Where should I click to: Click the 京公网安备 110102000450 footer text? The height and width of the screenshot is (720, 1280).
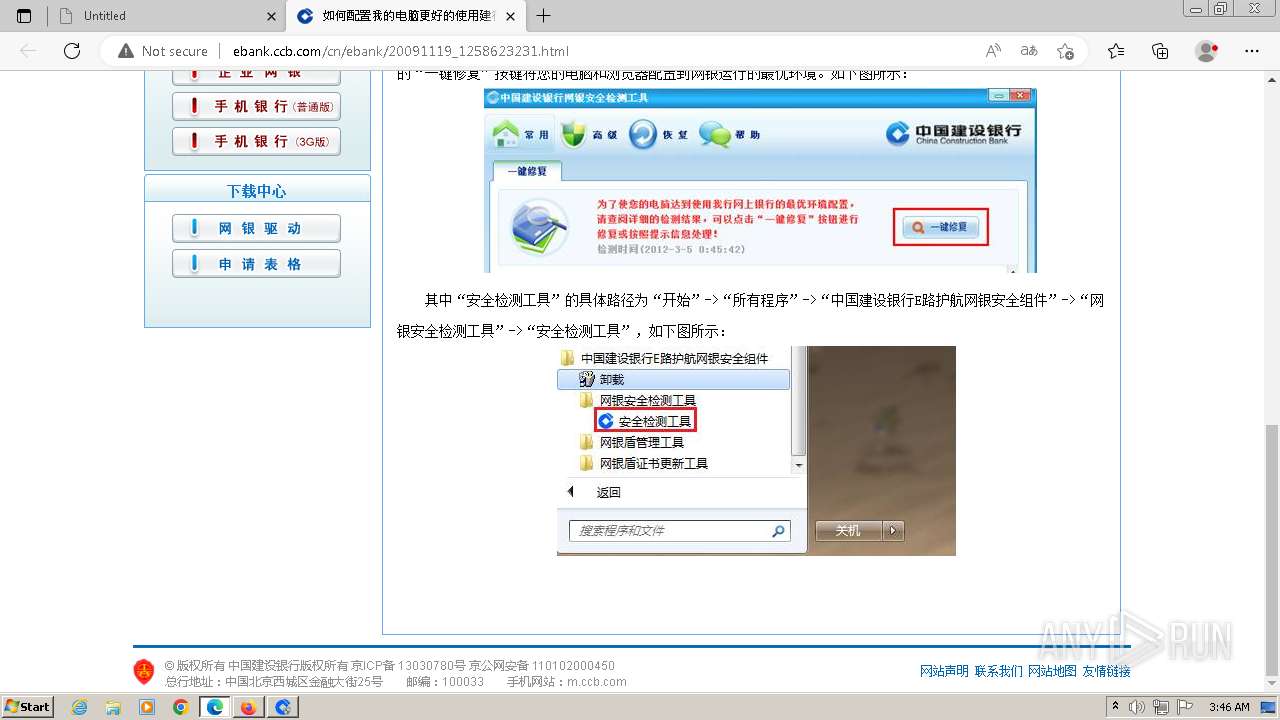coord(542,666)
